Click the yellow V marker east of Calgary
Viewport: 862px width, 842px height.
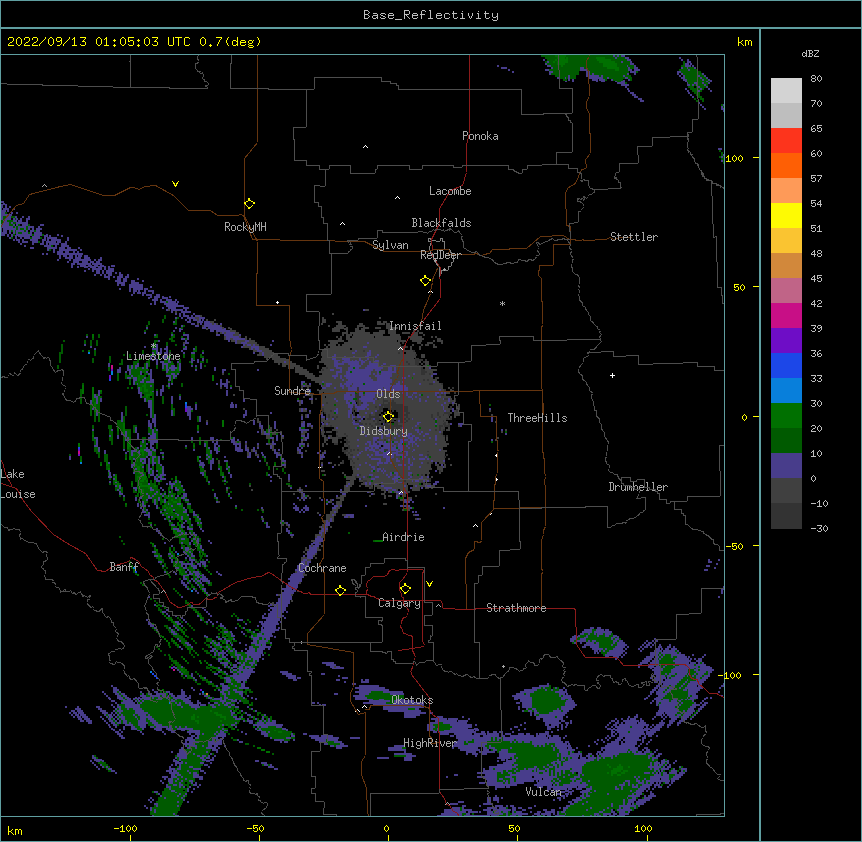click(x=429, y=584)
